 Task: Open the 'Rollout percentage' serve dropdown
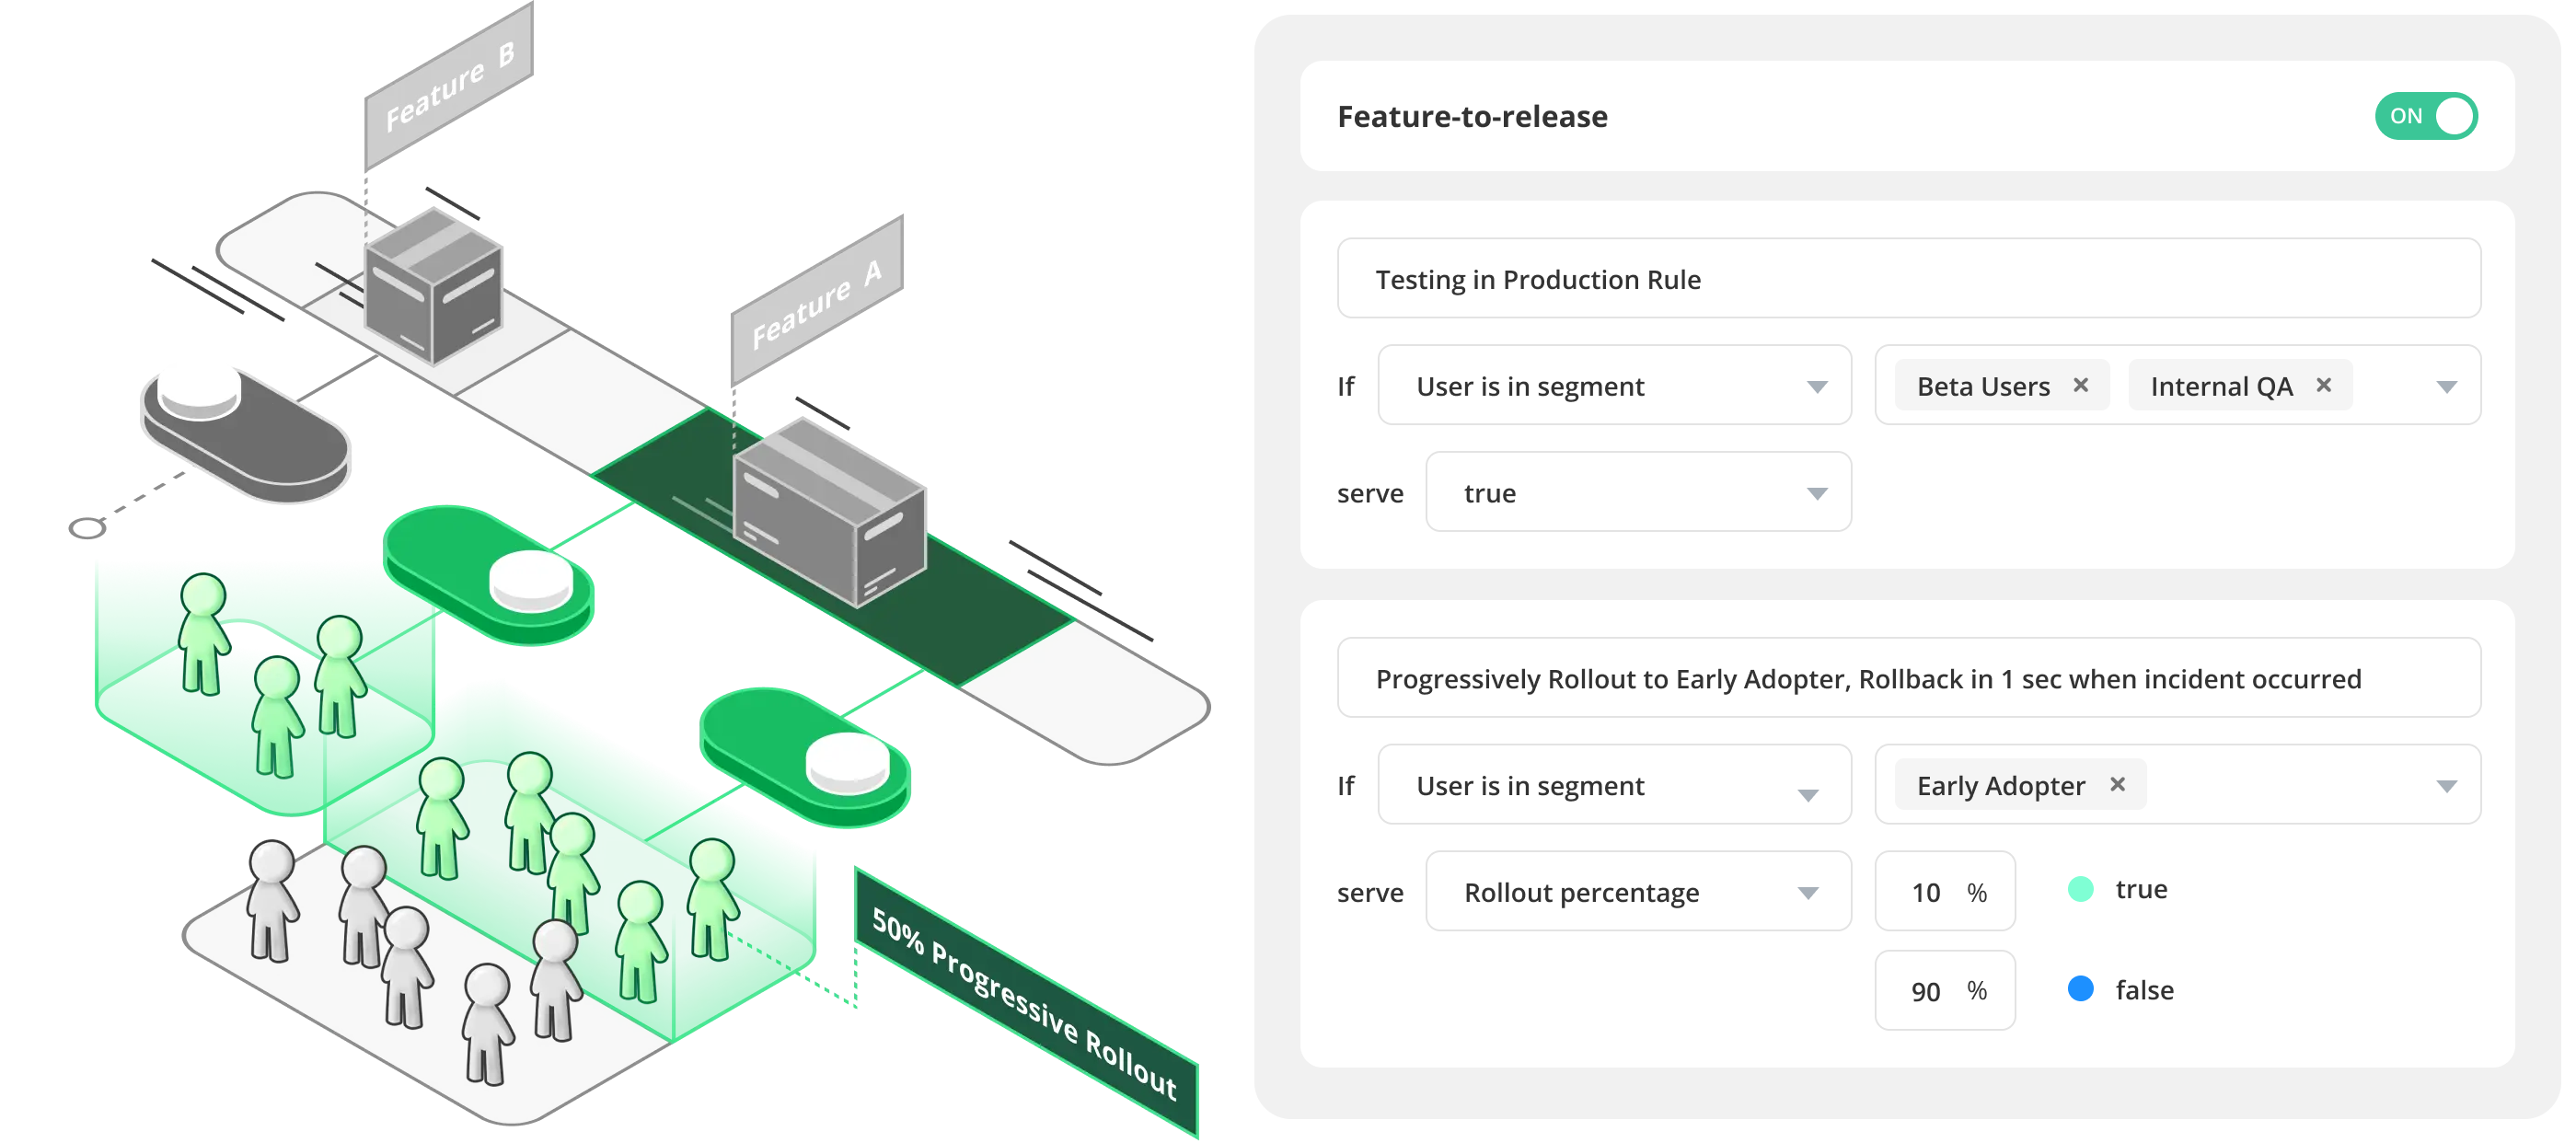tap(1638, 891)
